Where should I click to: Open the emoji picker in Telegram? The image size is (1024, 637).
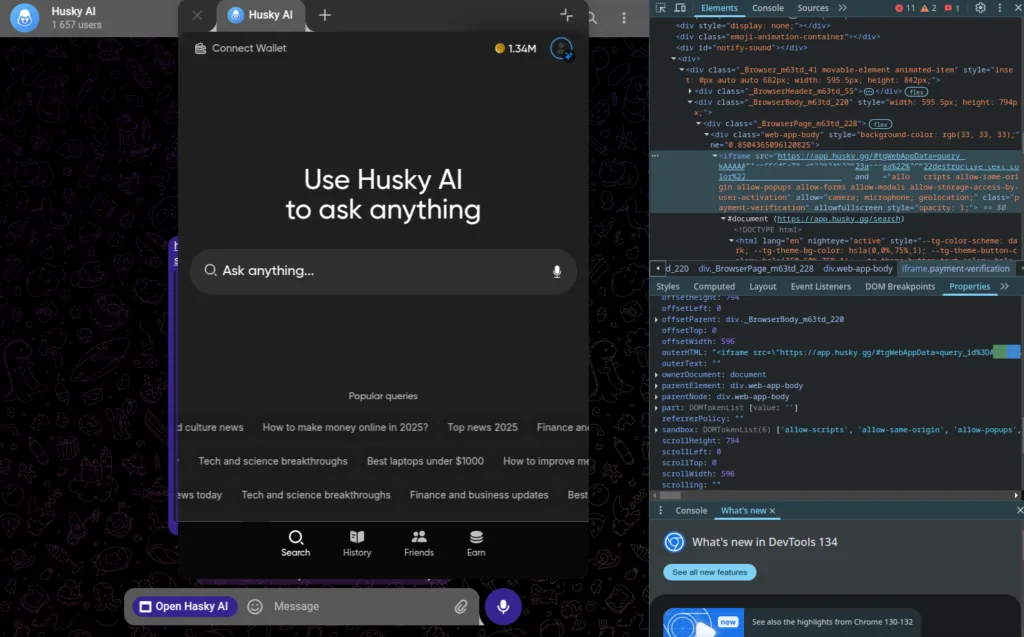point(255,606)
